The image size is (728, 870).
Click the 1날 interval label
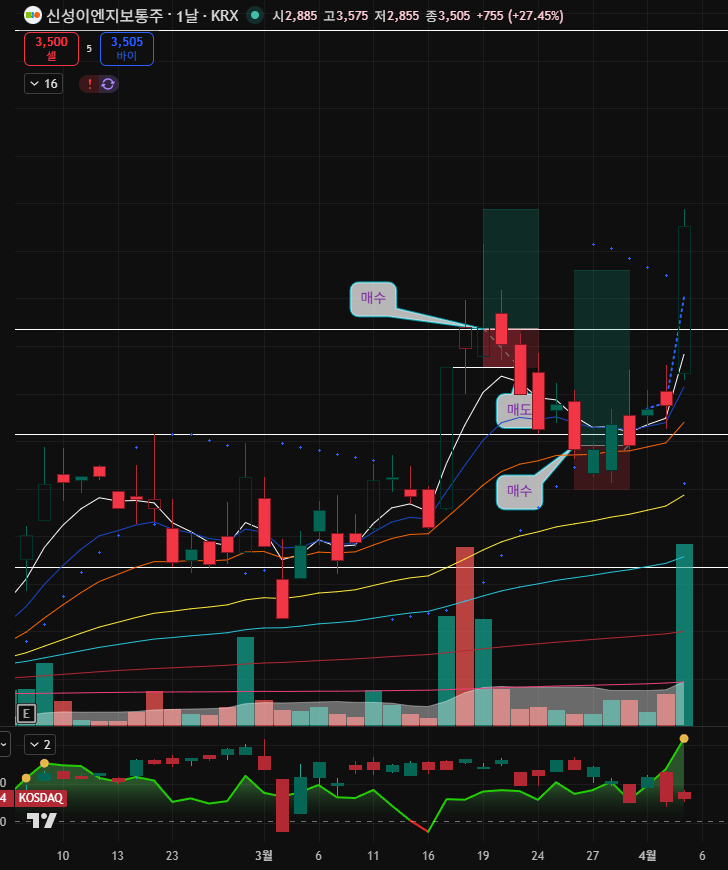click(187, 16)
